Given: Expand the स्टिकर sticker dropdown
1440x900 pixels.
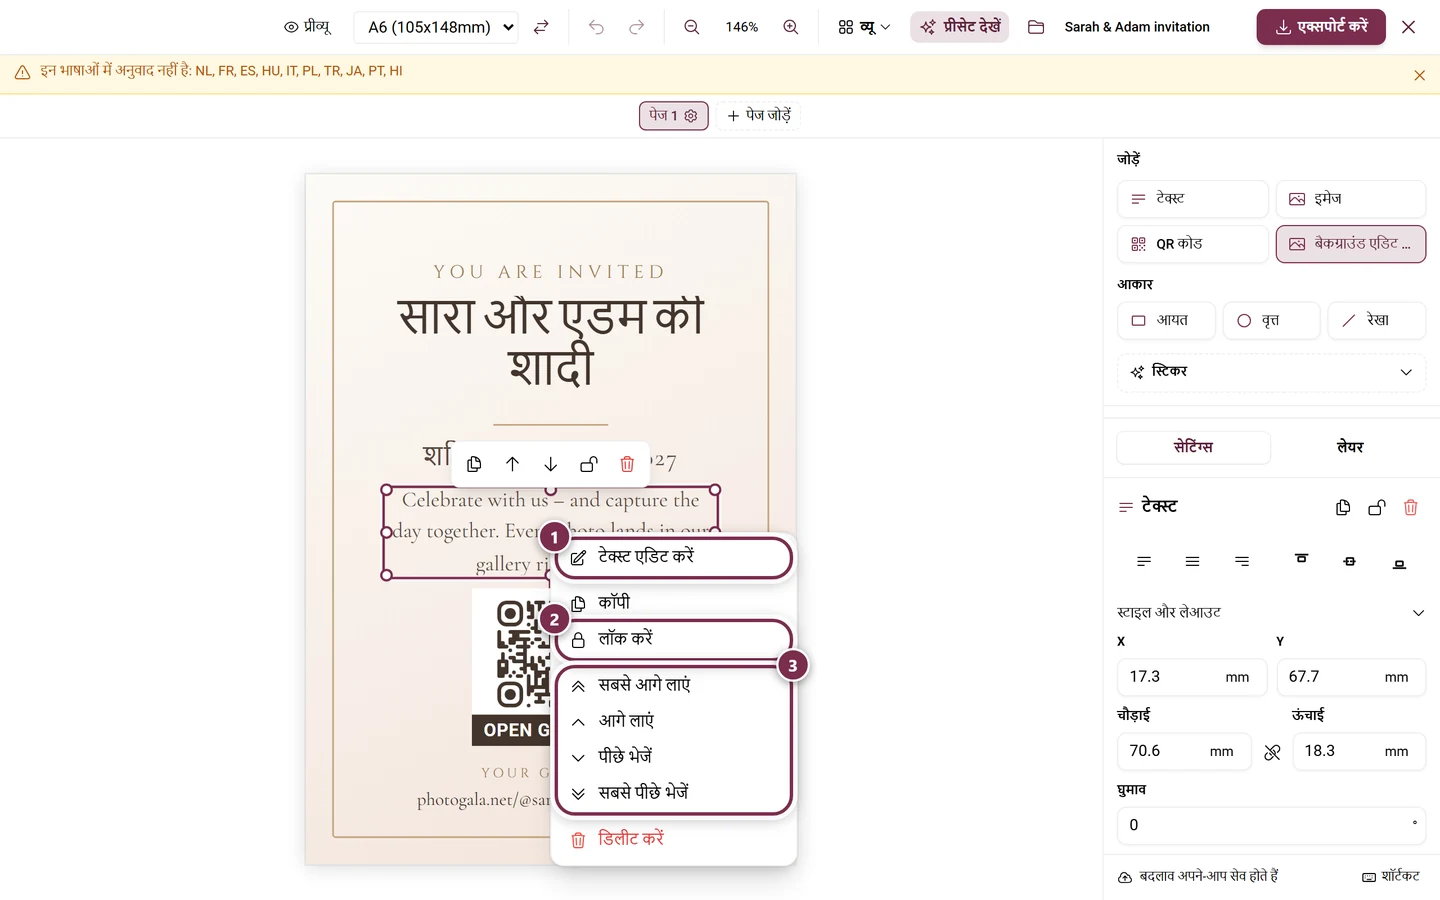Looking at the screenshot, I should coord(1271,372).
